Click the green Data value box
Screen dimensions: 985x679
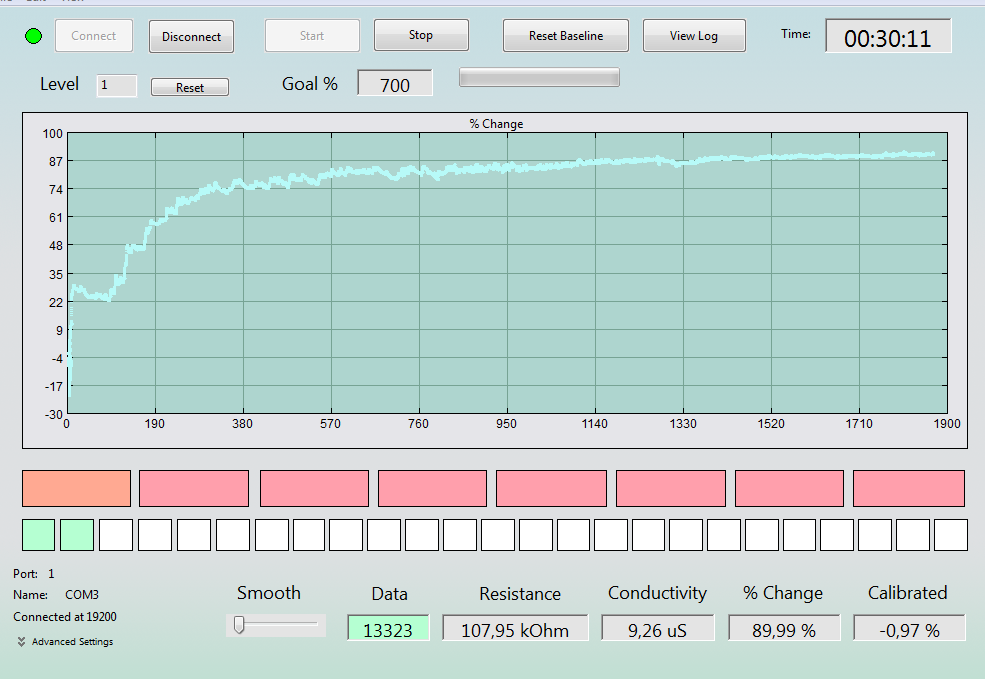388,628
